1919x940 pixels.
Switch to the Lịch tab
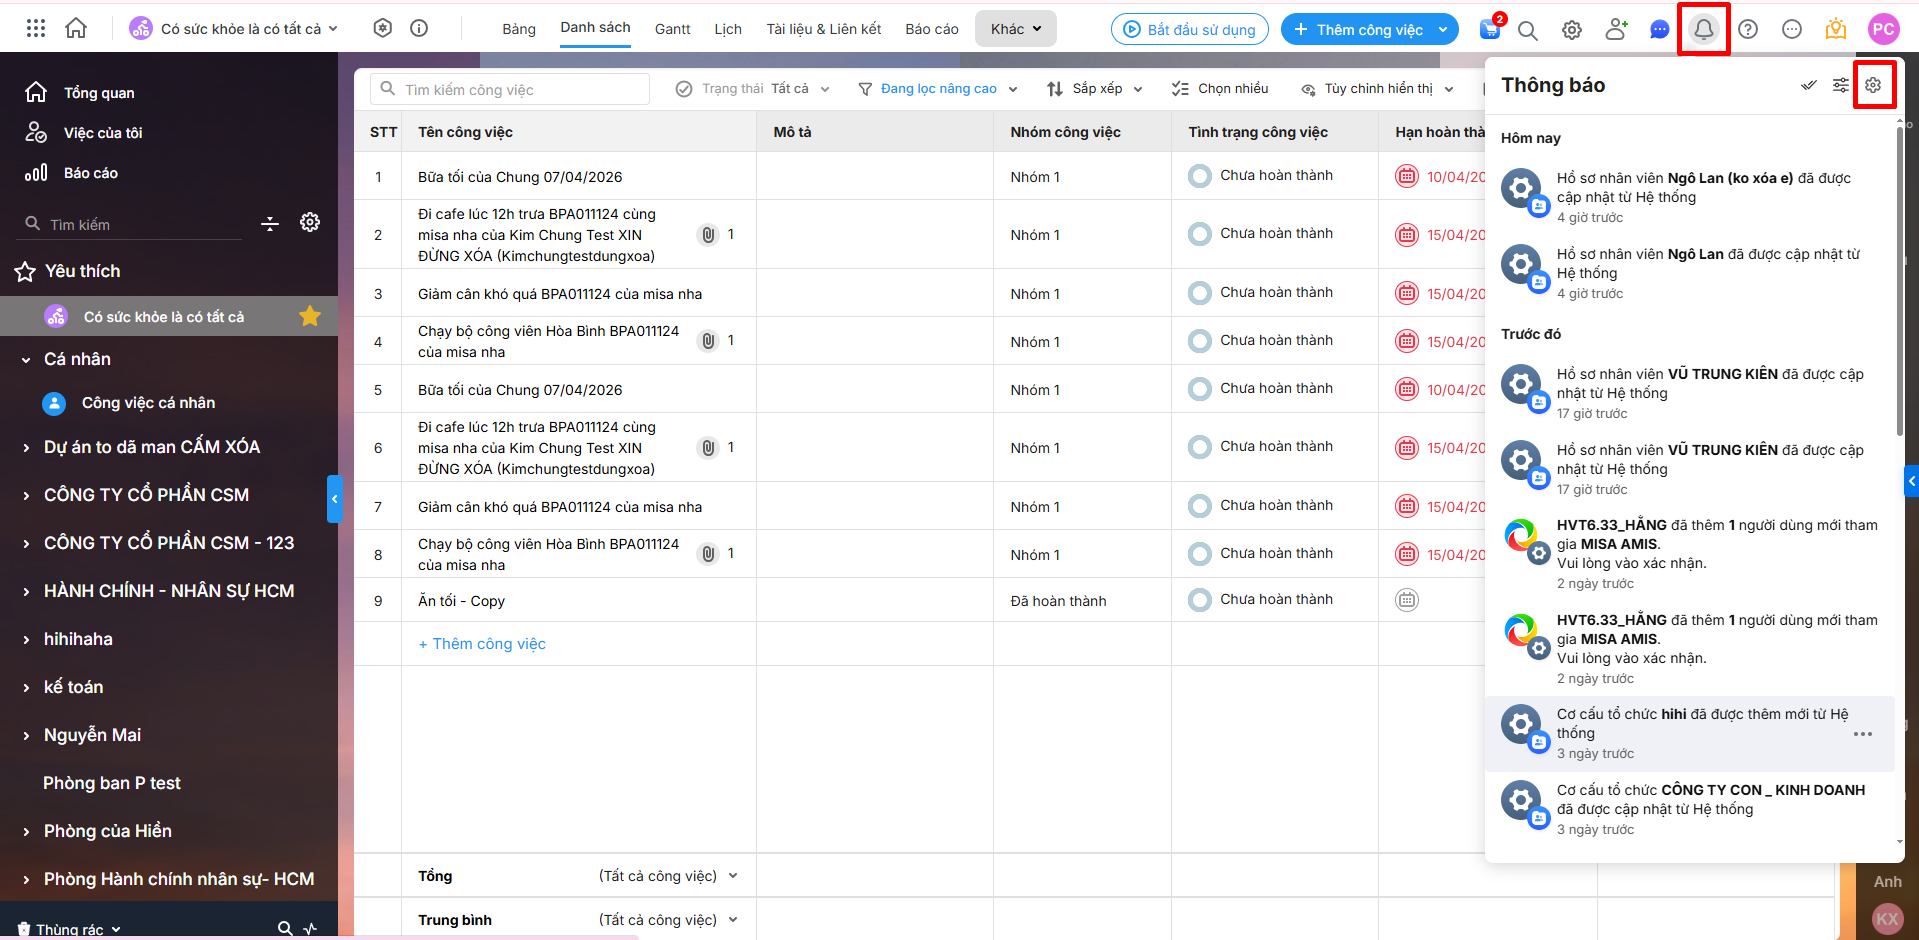point(727,29)
